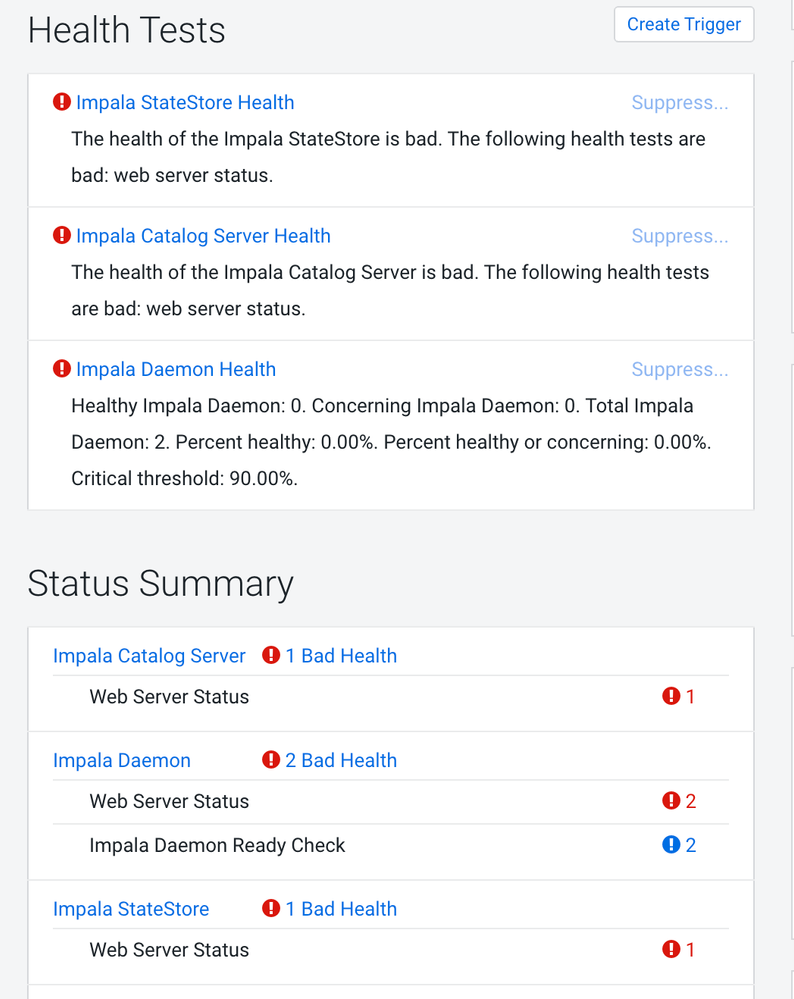
Task: Click red error icon beside Impala StateStore Health
Action: tap(62, 102)
